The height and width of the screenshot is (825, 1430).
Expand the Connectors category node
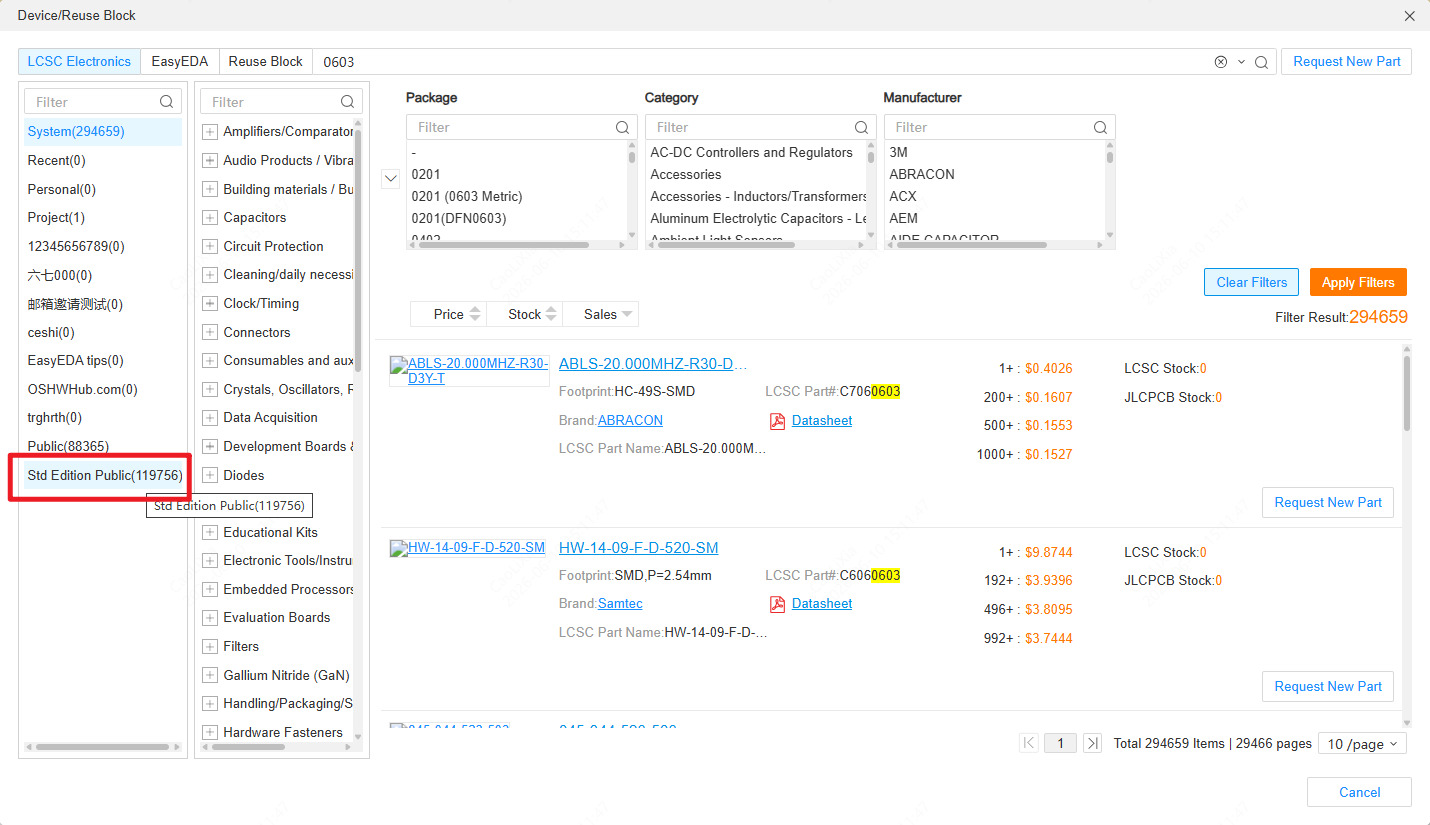tap(210, 332)
